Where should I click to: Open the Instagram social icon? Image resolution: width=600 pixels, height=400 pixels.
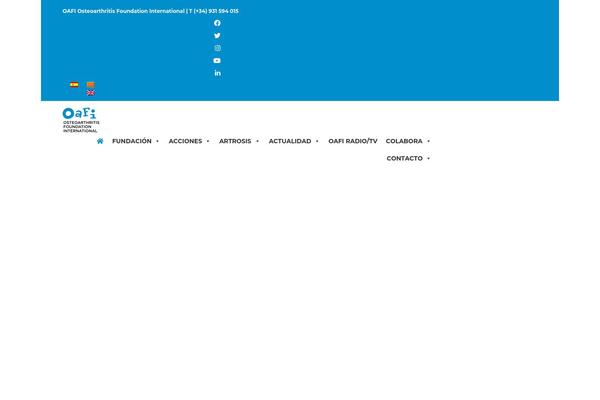click(x=217, y=48)
